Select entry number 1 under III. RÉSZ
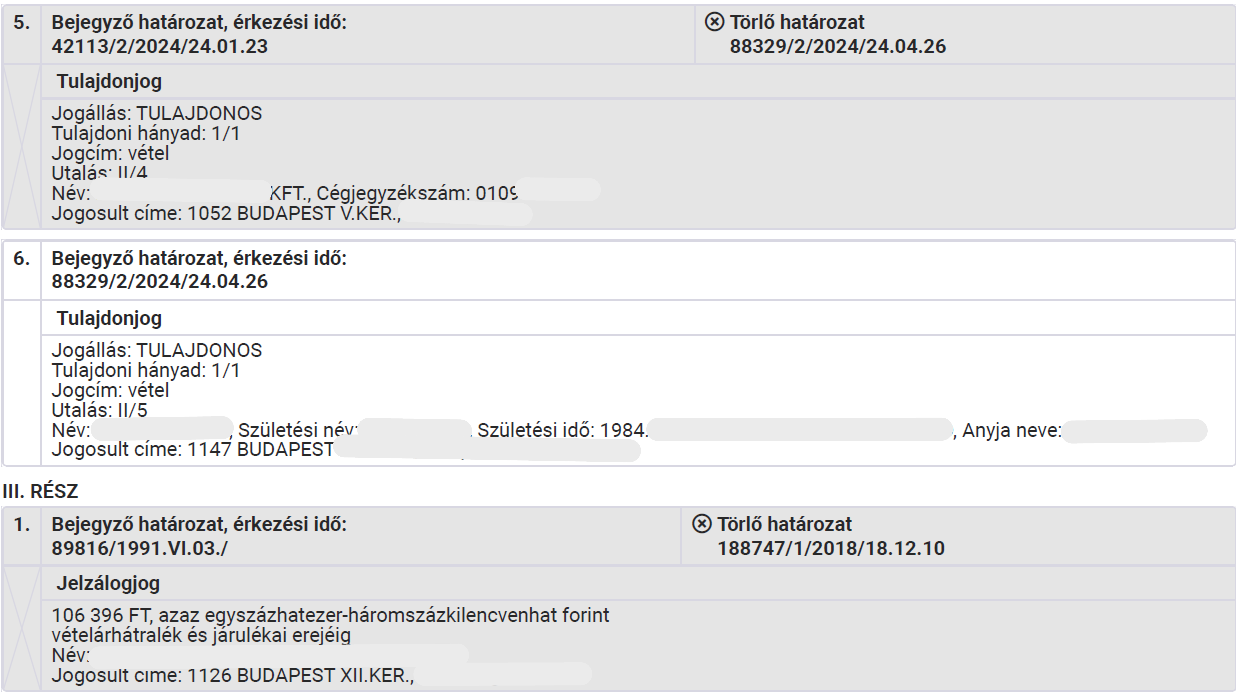Viewport: 1242px width, 697px height. (22, 524)
